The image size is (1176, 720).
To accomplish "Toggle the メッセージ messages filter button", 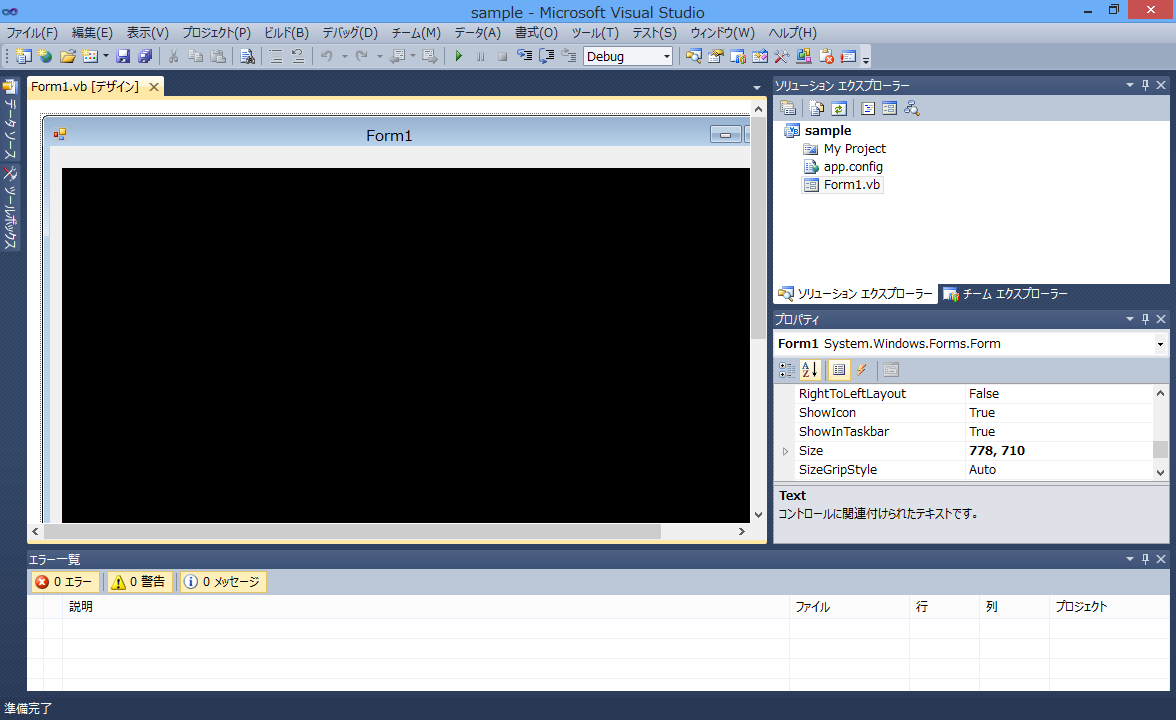I will 222,582.
